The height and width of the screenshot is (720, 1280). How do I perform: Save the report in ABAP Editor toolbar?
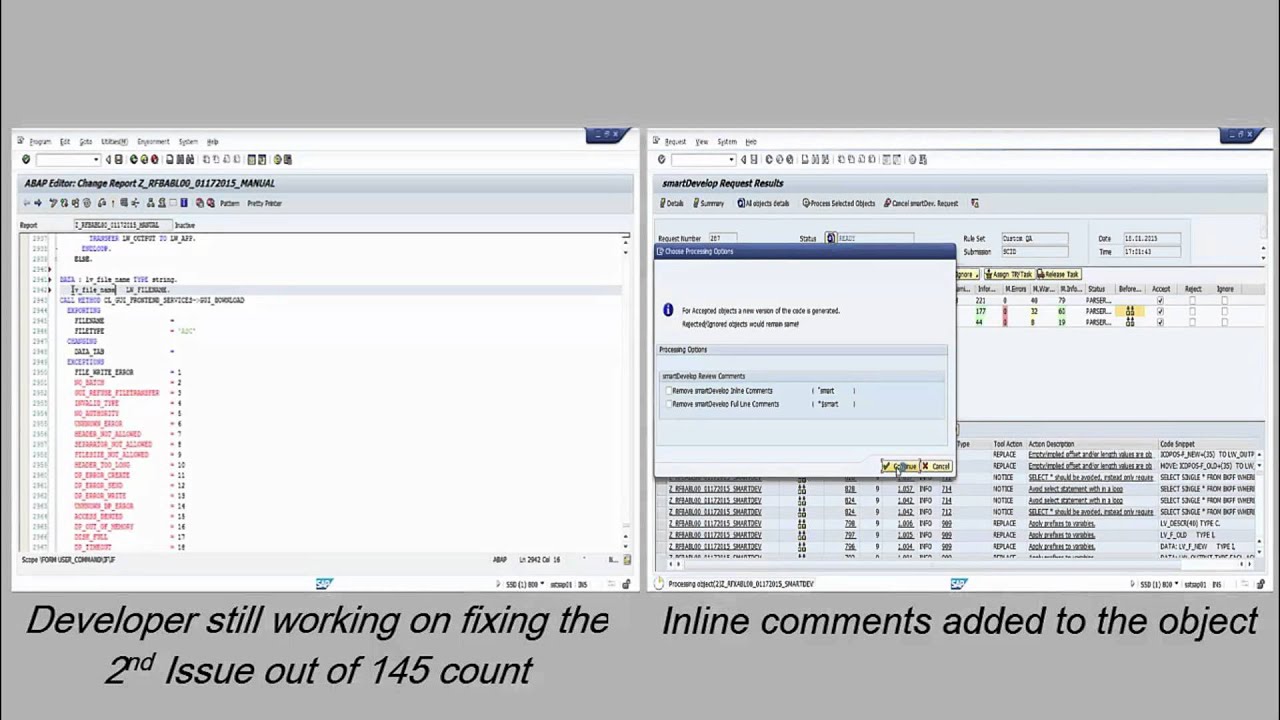click(118, 160)
